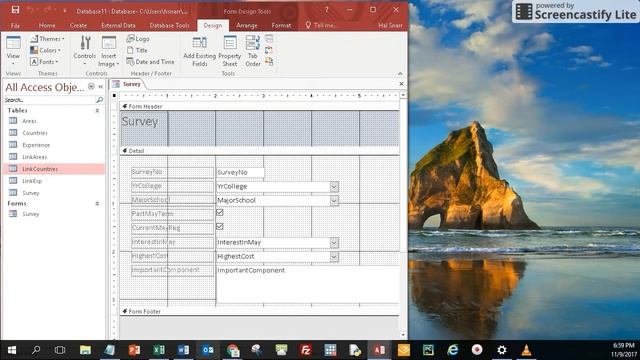Switch to the External Data tab
The height and width of the screenshot is (360, 640).
(118, 25)
